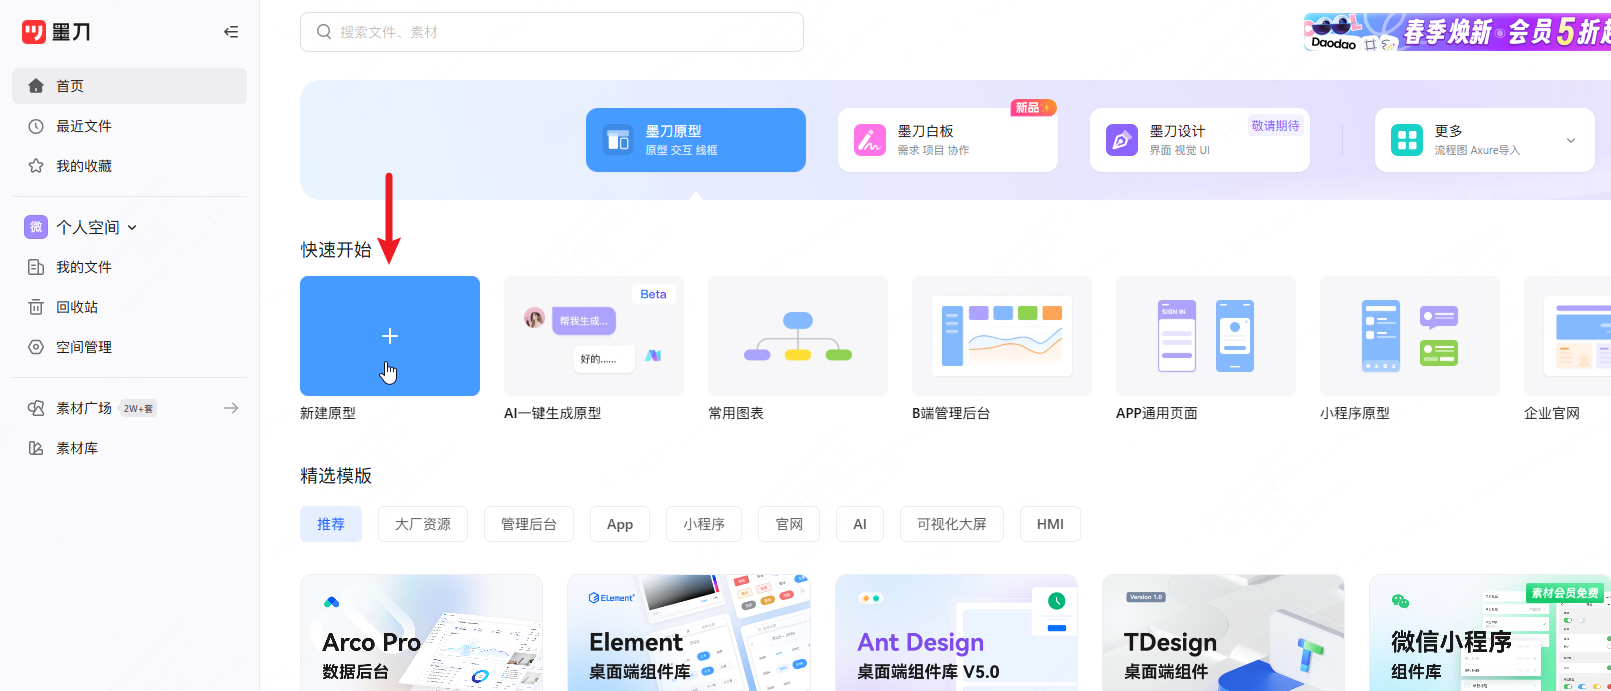Click the home icon beside 首页
Viewport: 1611px width, 691px height.
tap(36, 86)
